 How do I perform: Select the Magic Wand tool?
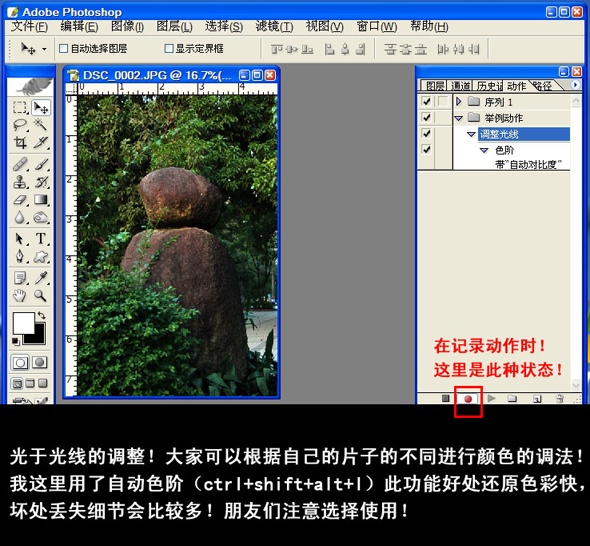(x=41, y=125)
